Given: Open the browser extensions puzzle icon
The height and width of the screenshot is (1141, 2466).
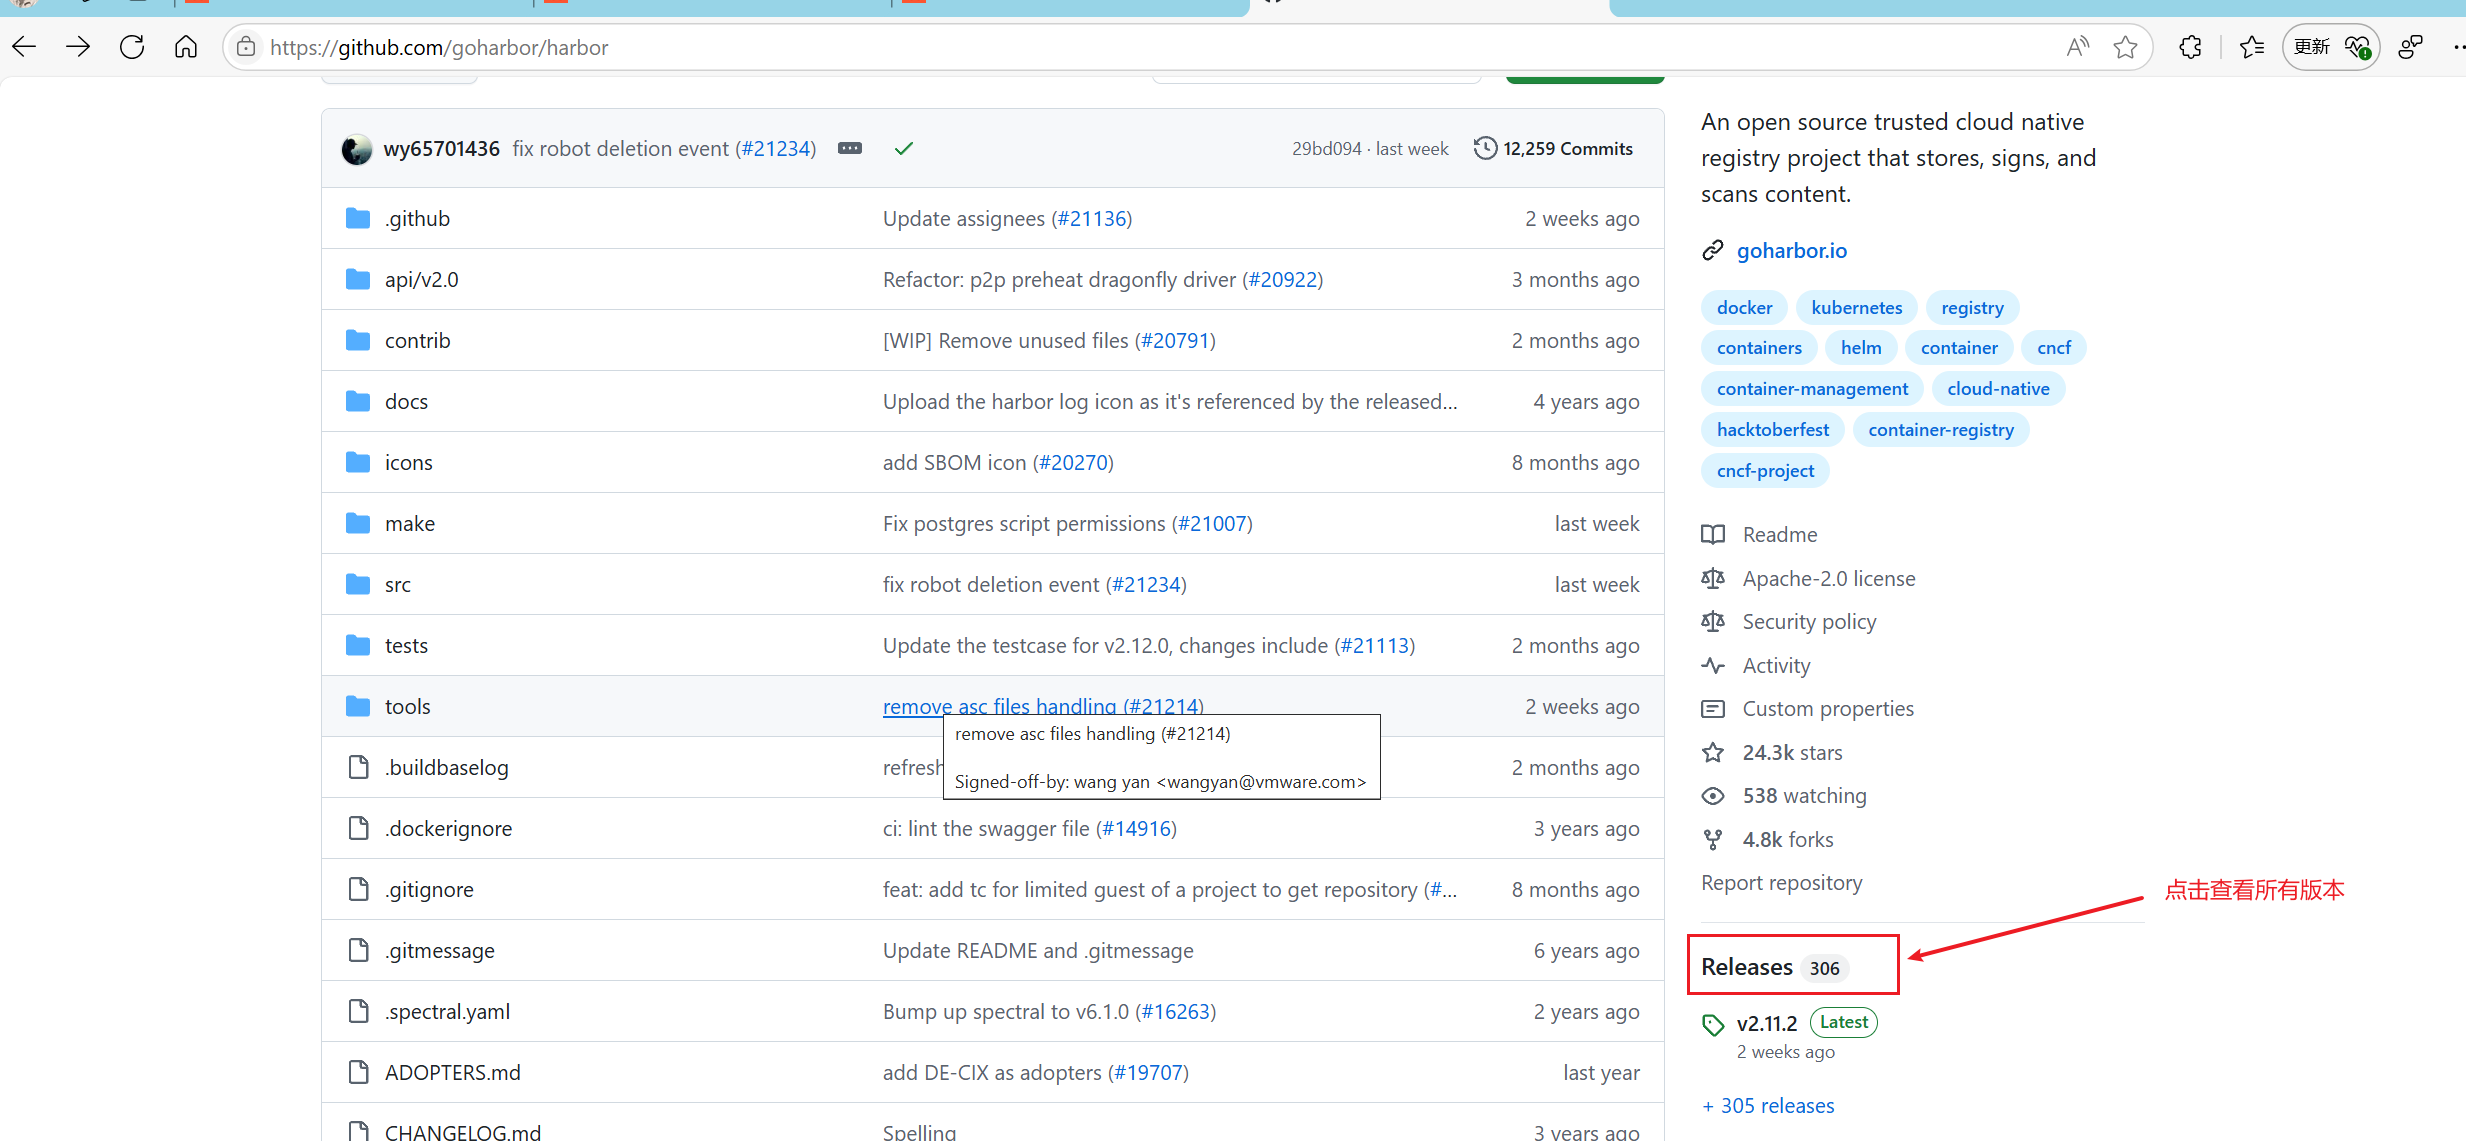Looking at the screenshot, I should [2190, 47].
